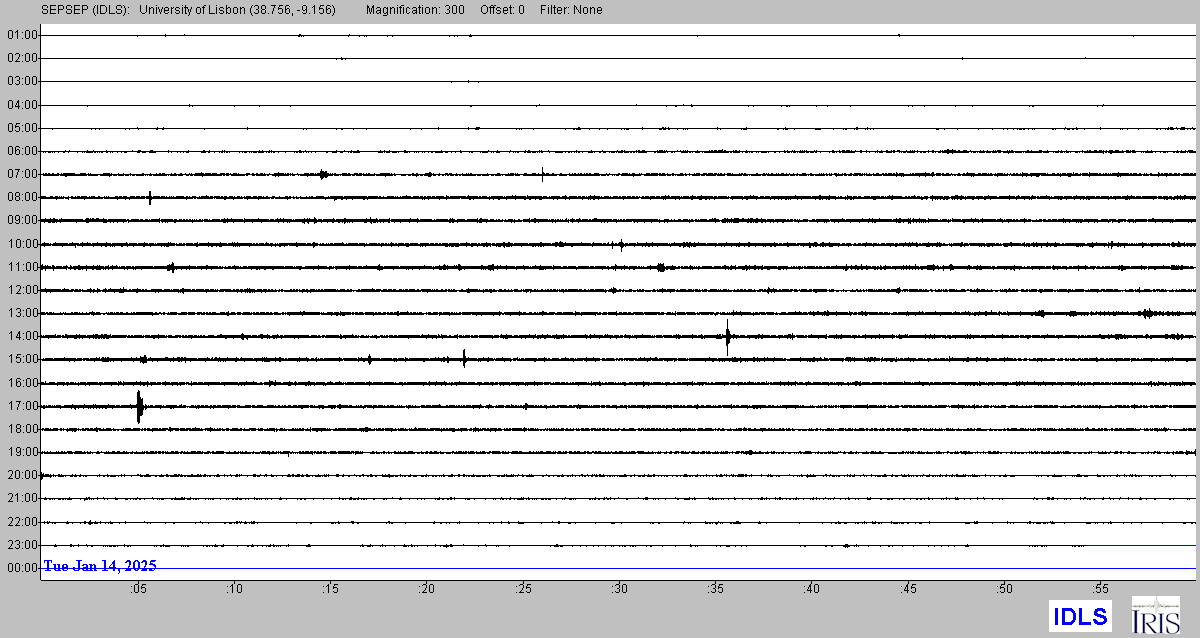Click the 'Tue Jan 14, 2025' date label
The image size is (1200, 638).
(x=100, y=566)
